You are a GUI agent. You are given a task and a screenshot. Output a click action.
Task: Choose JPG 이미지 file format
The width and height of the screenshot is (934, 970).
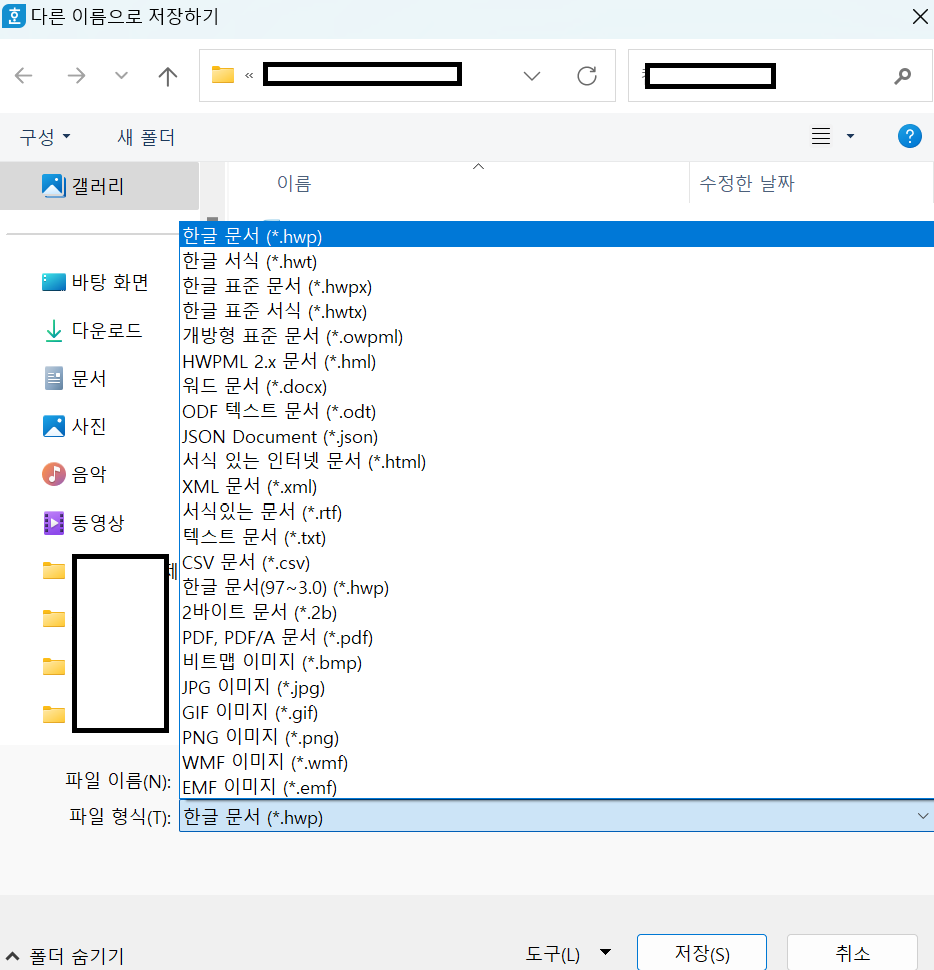tap(253, 687)
